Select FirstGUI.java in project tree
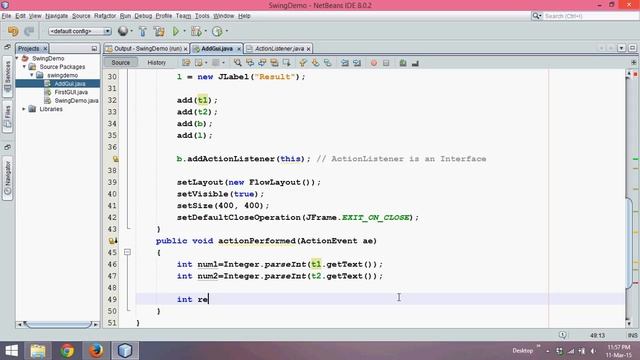Screen dimensions: 640x360 (x=71, y=92)
